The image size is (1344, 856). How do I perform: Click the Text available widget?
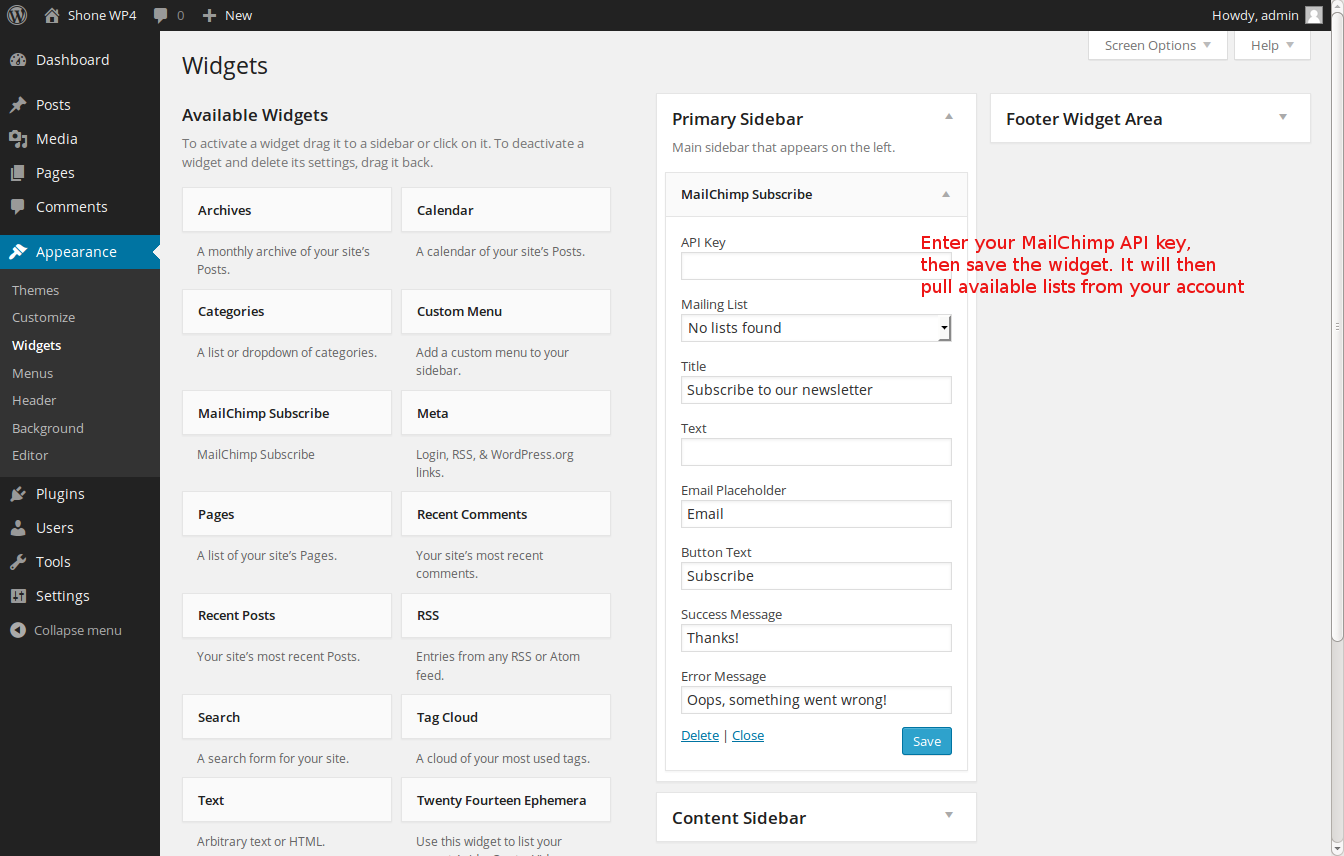(287, 800)
